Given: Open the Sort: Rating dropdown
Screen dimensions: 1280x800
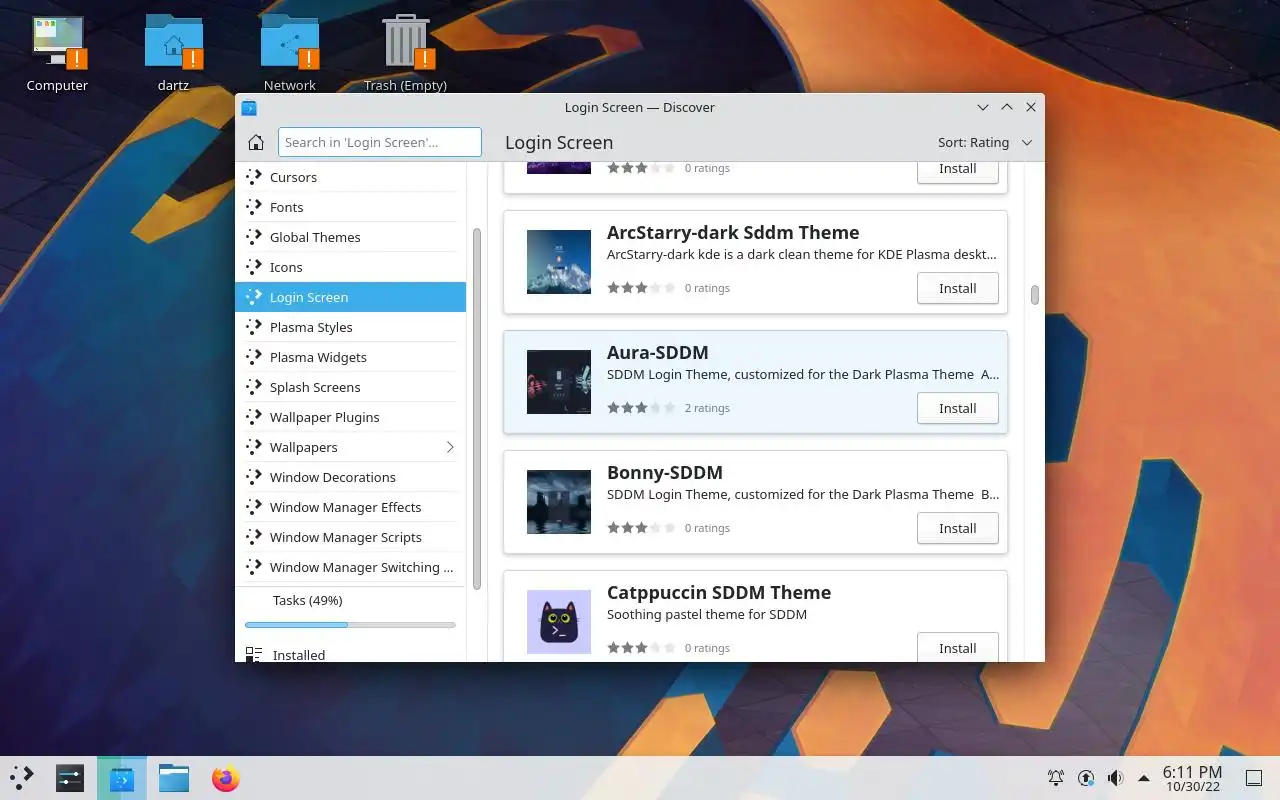Looking at the screenshot, I should 985,142.
